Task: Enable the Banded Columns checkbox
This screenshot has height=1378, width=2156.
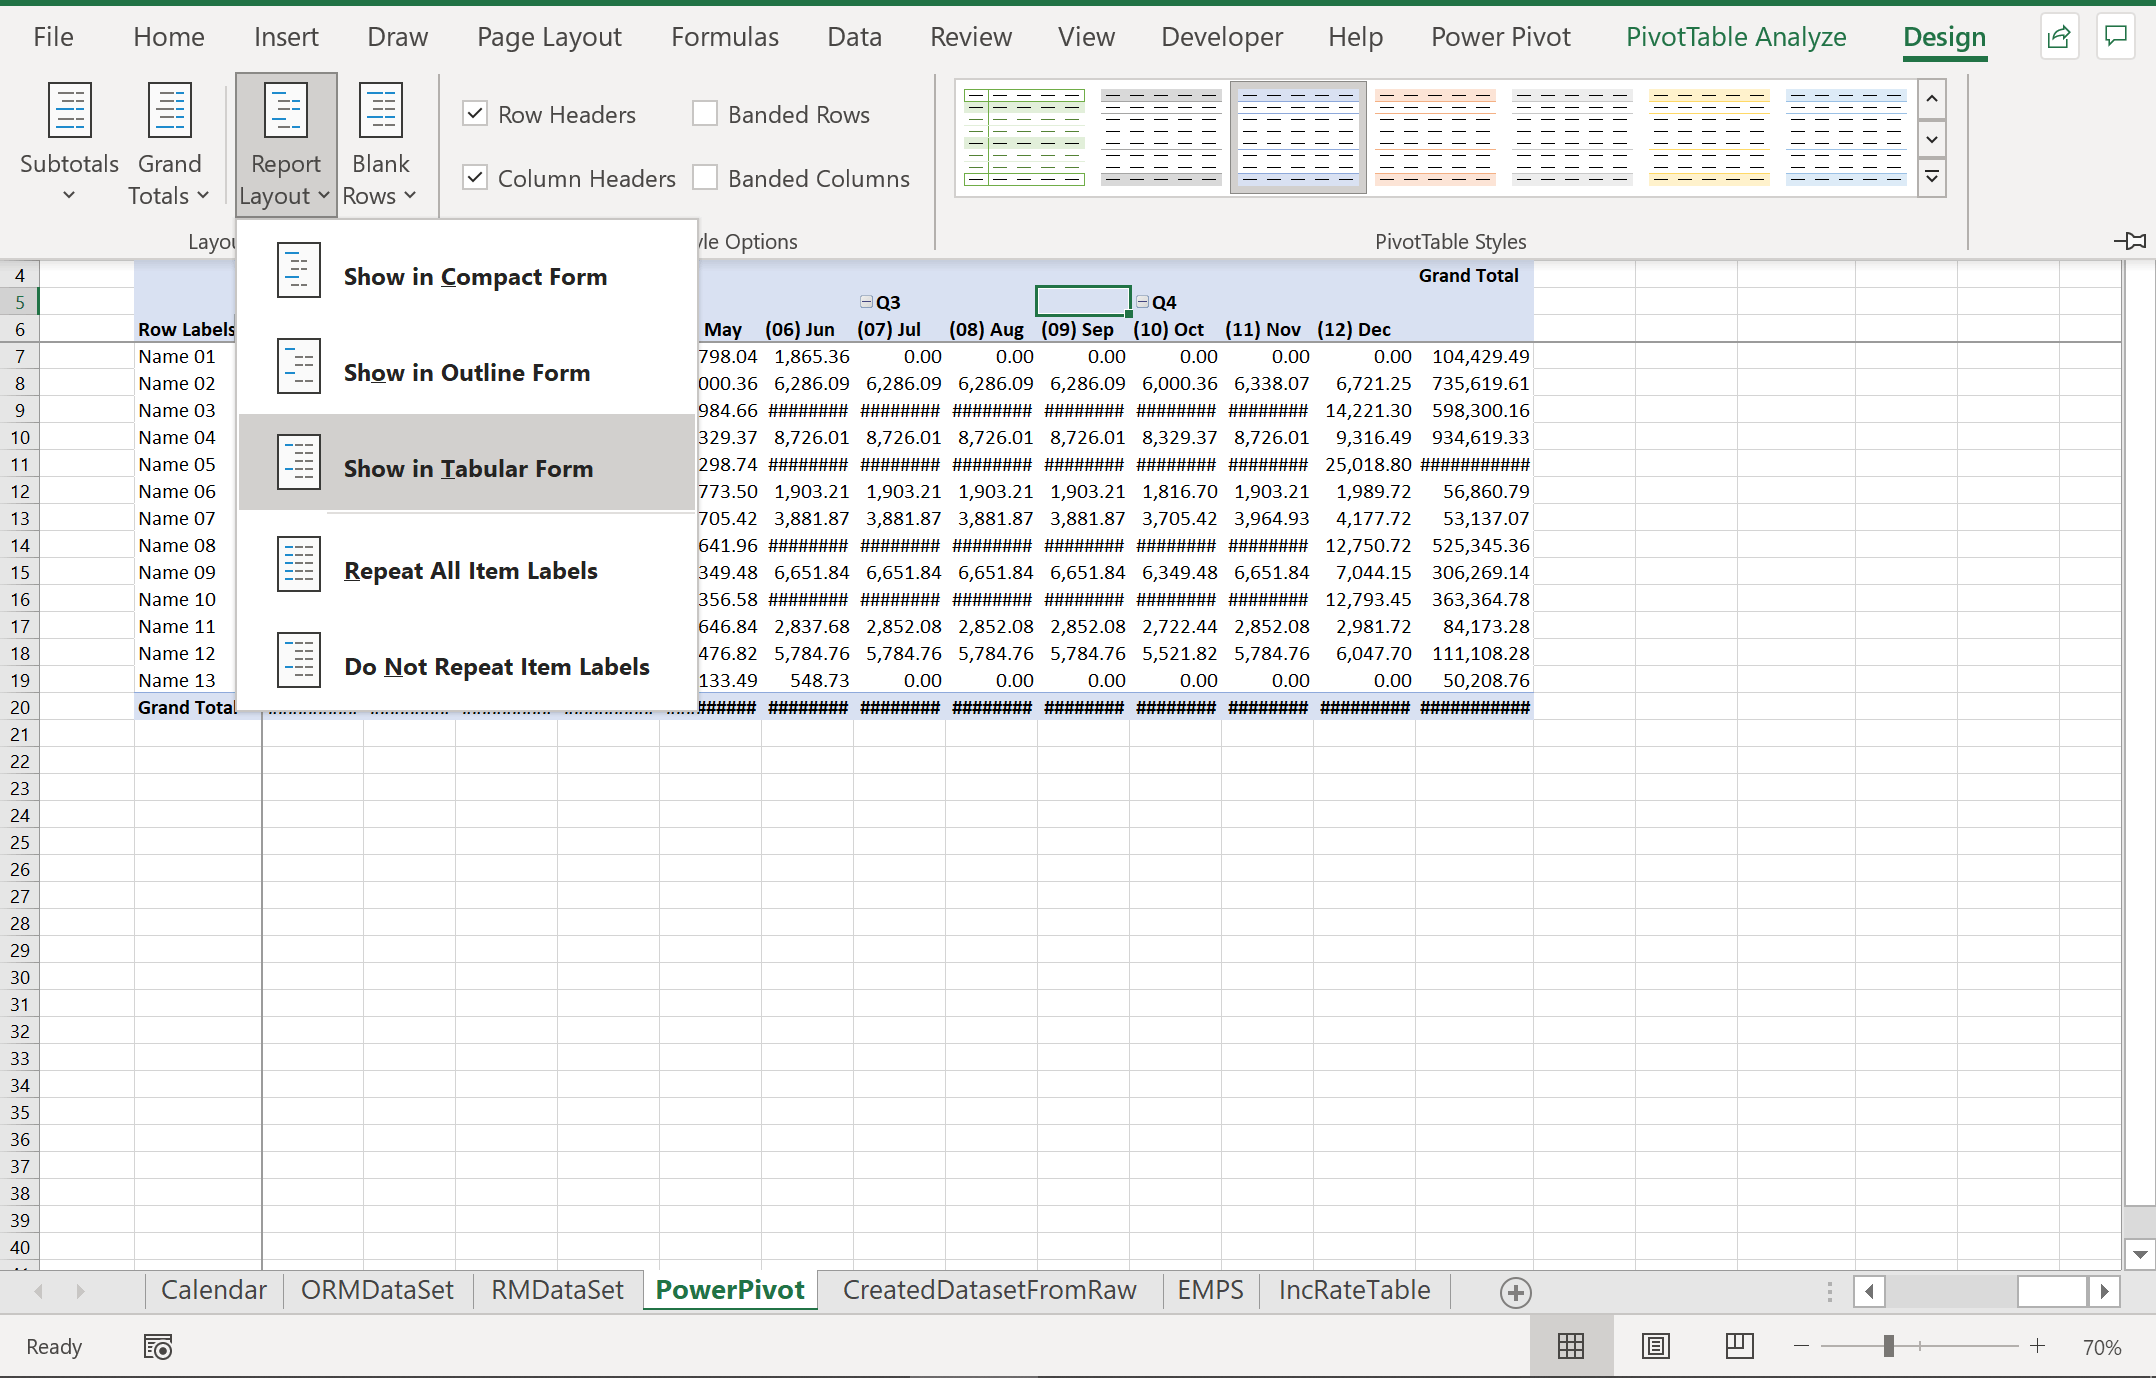Action: coord(705,178)
